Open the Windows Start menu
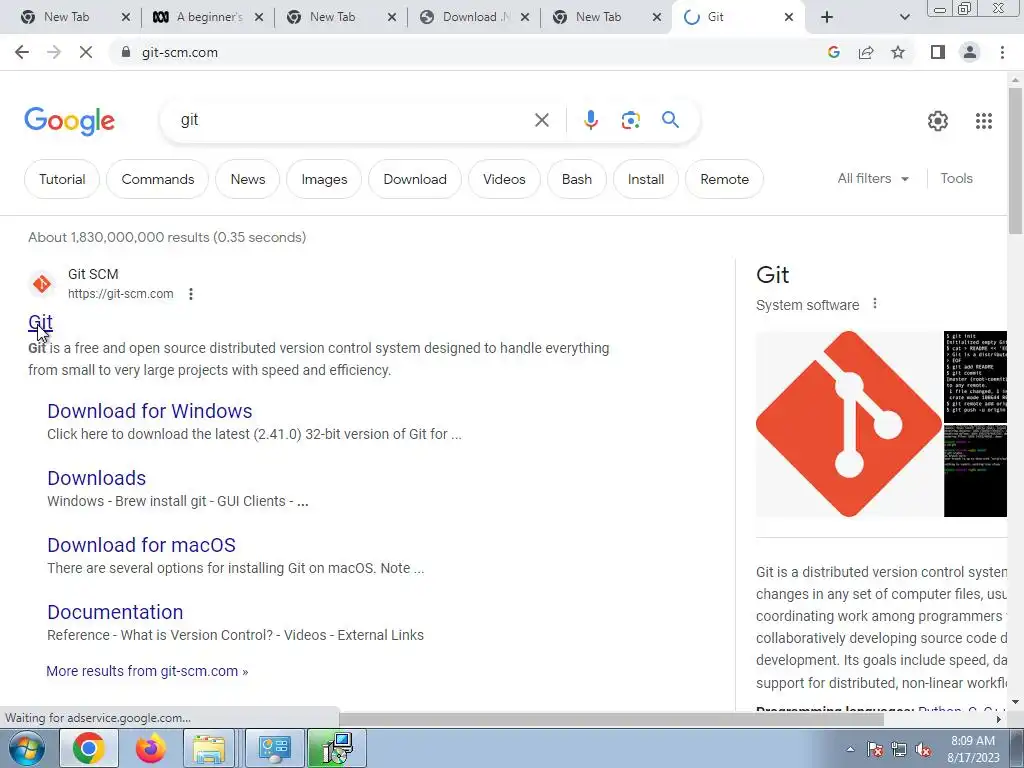Viewport: 1024px width, 768px height. (x=27, y=748)
